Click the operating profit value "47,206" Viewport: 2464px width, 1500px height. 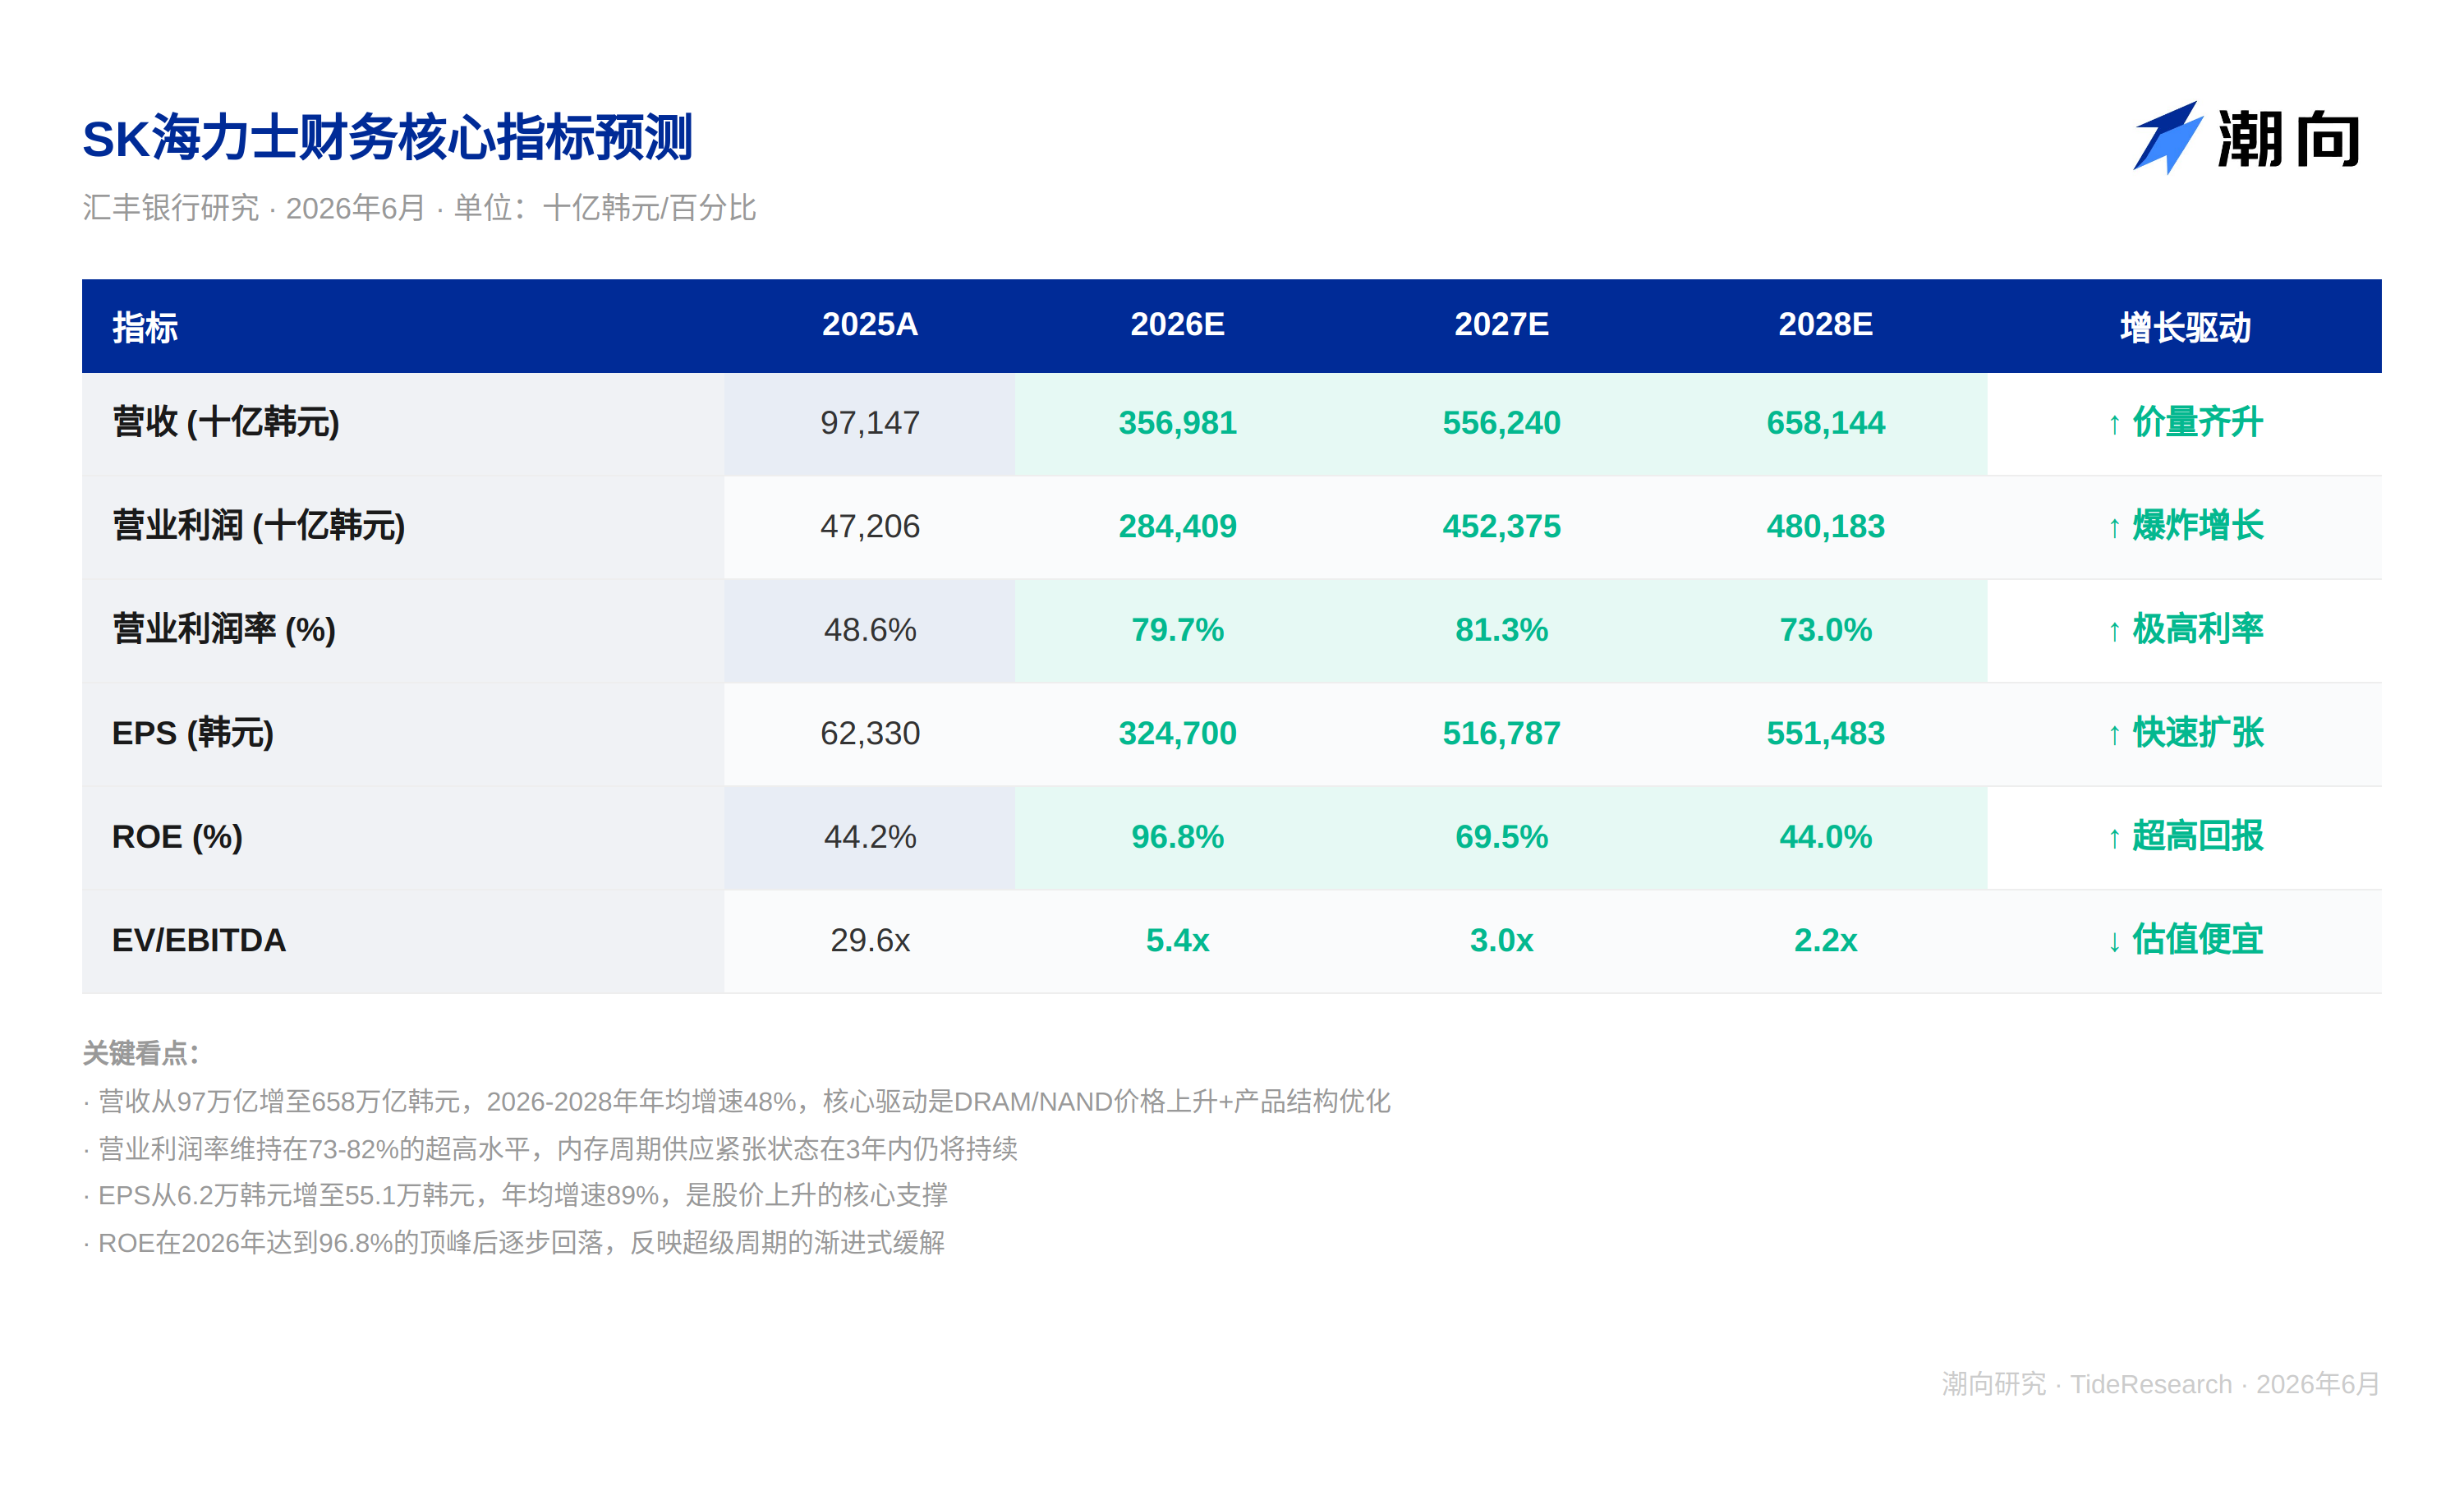[x=870, y=526]
